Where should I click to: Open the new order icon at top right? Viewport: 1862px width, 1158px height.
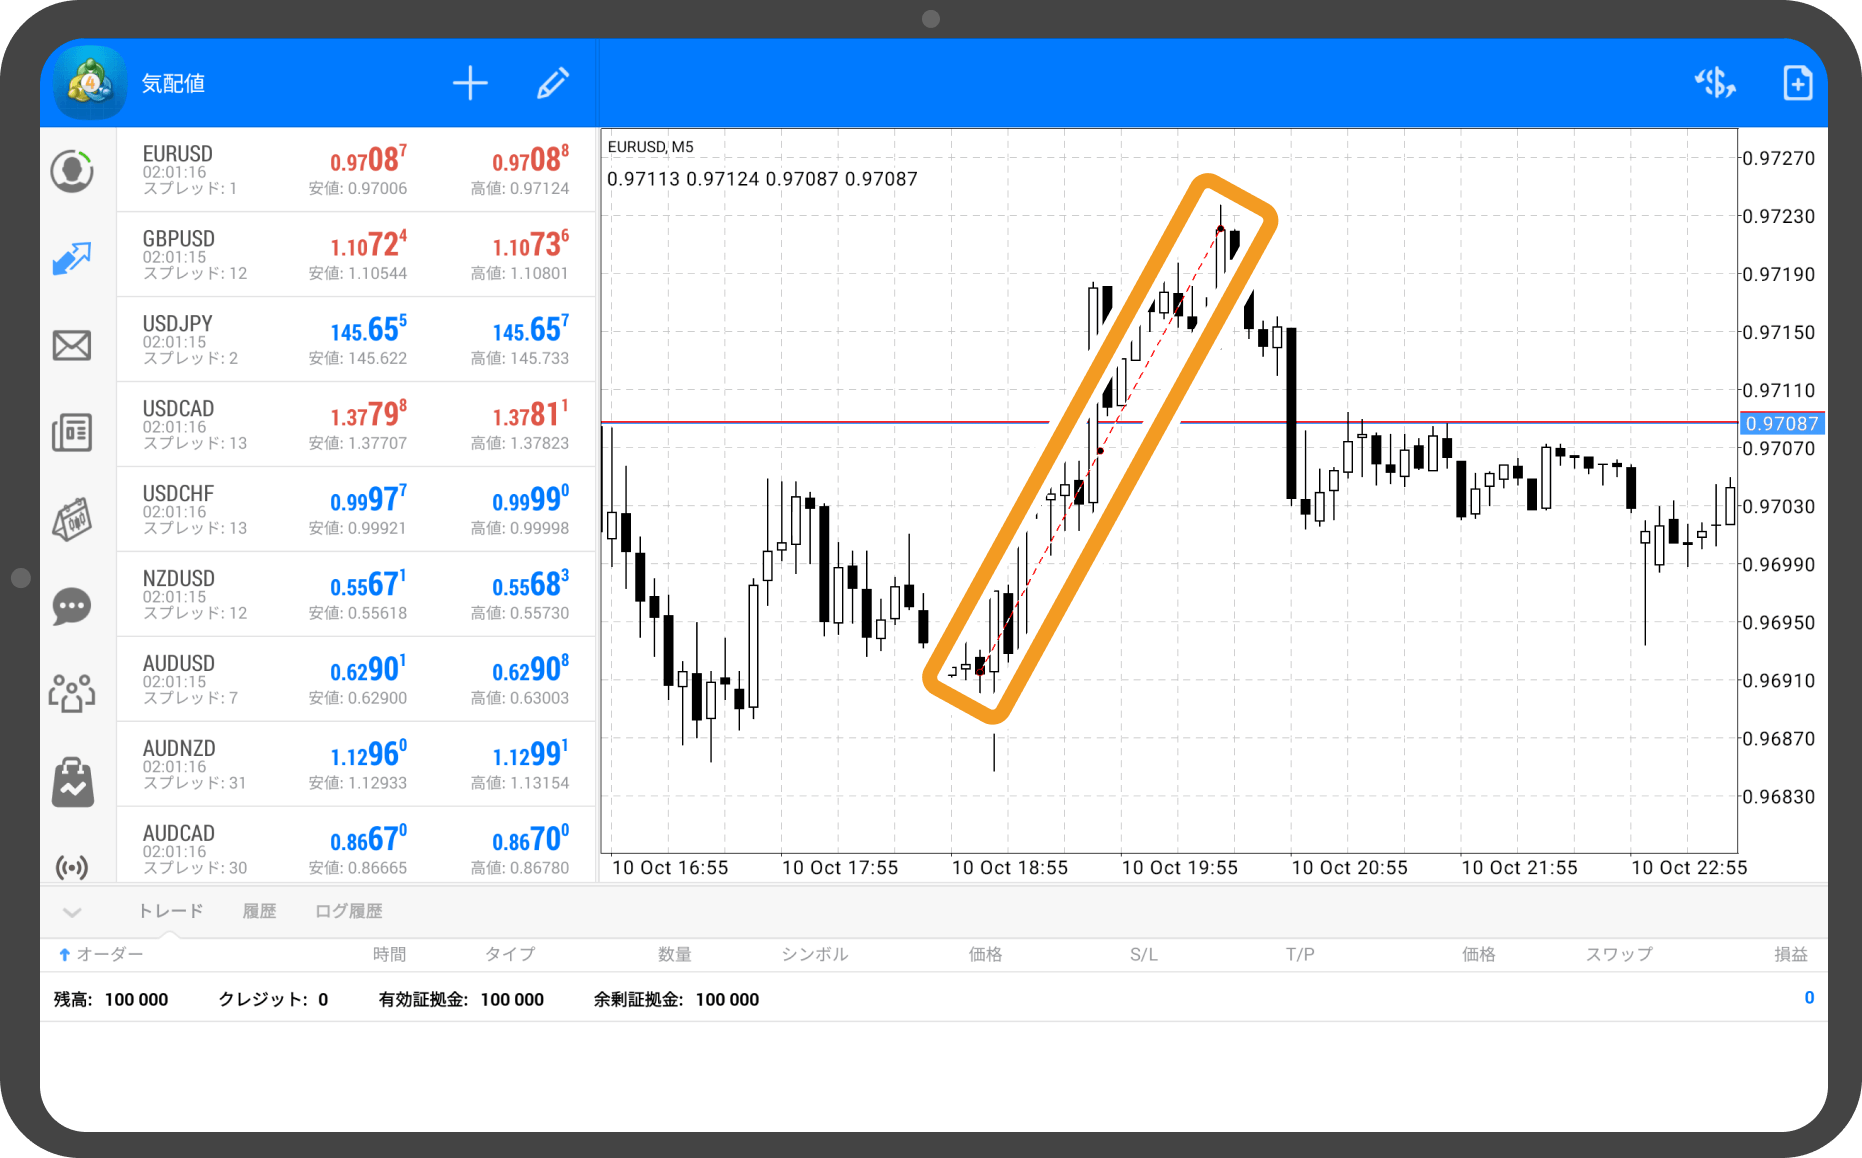point(1797,83)
